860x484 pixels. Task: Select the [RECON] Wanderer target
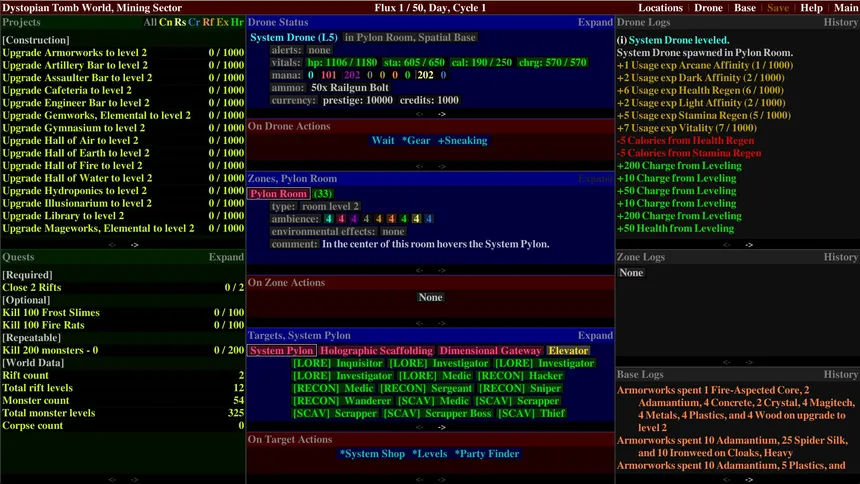(342, 401)
